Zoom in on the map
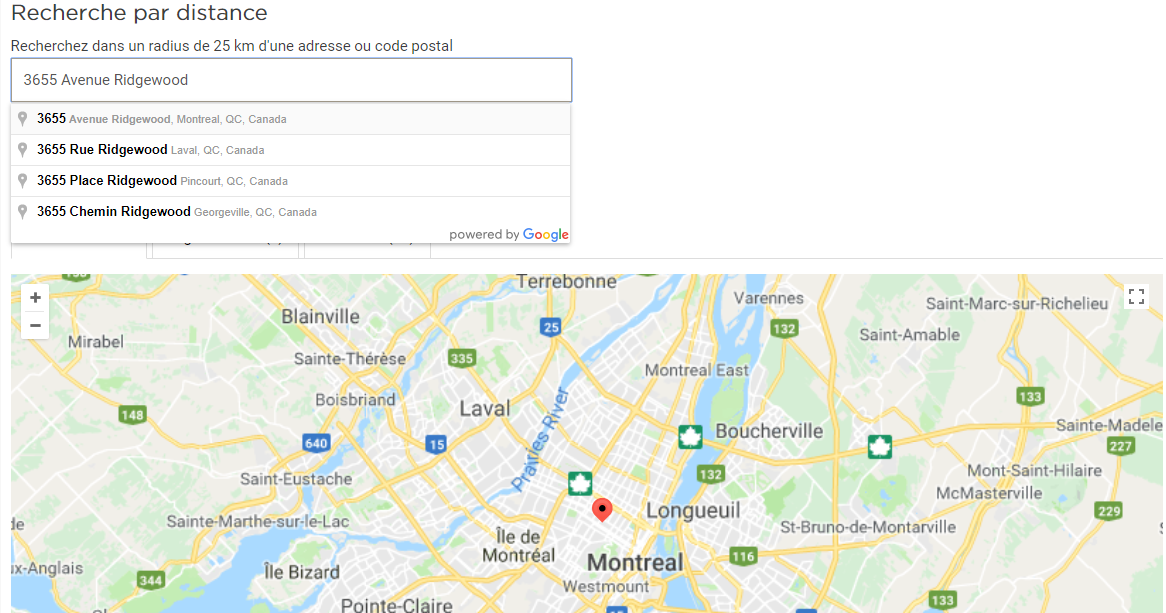This screenshot has height=613, width=1166. (35, 298)
